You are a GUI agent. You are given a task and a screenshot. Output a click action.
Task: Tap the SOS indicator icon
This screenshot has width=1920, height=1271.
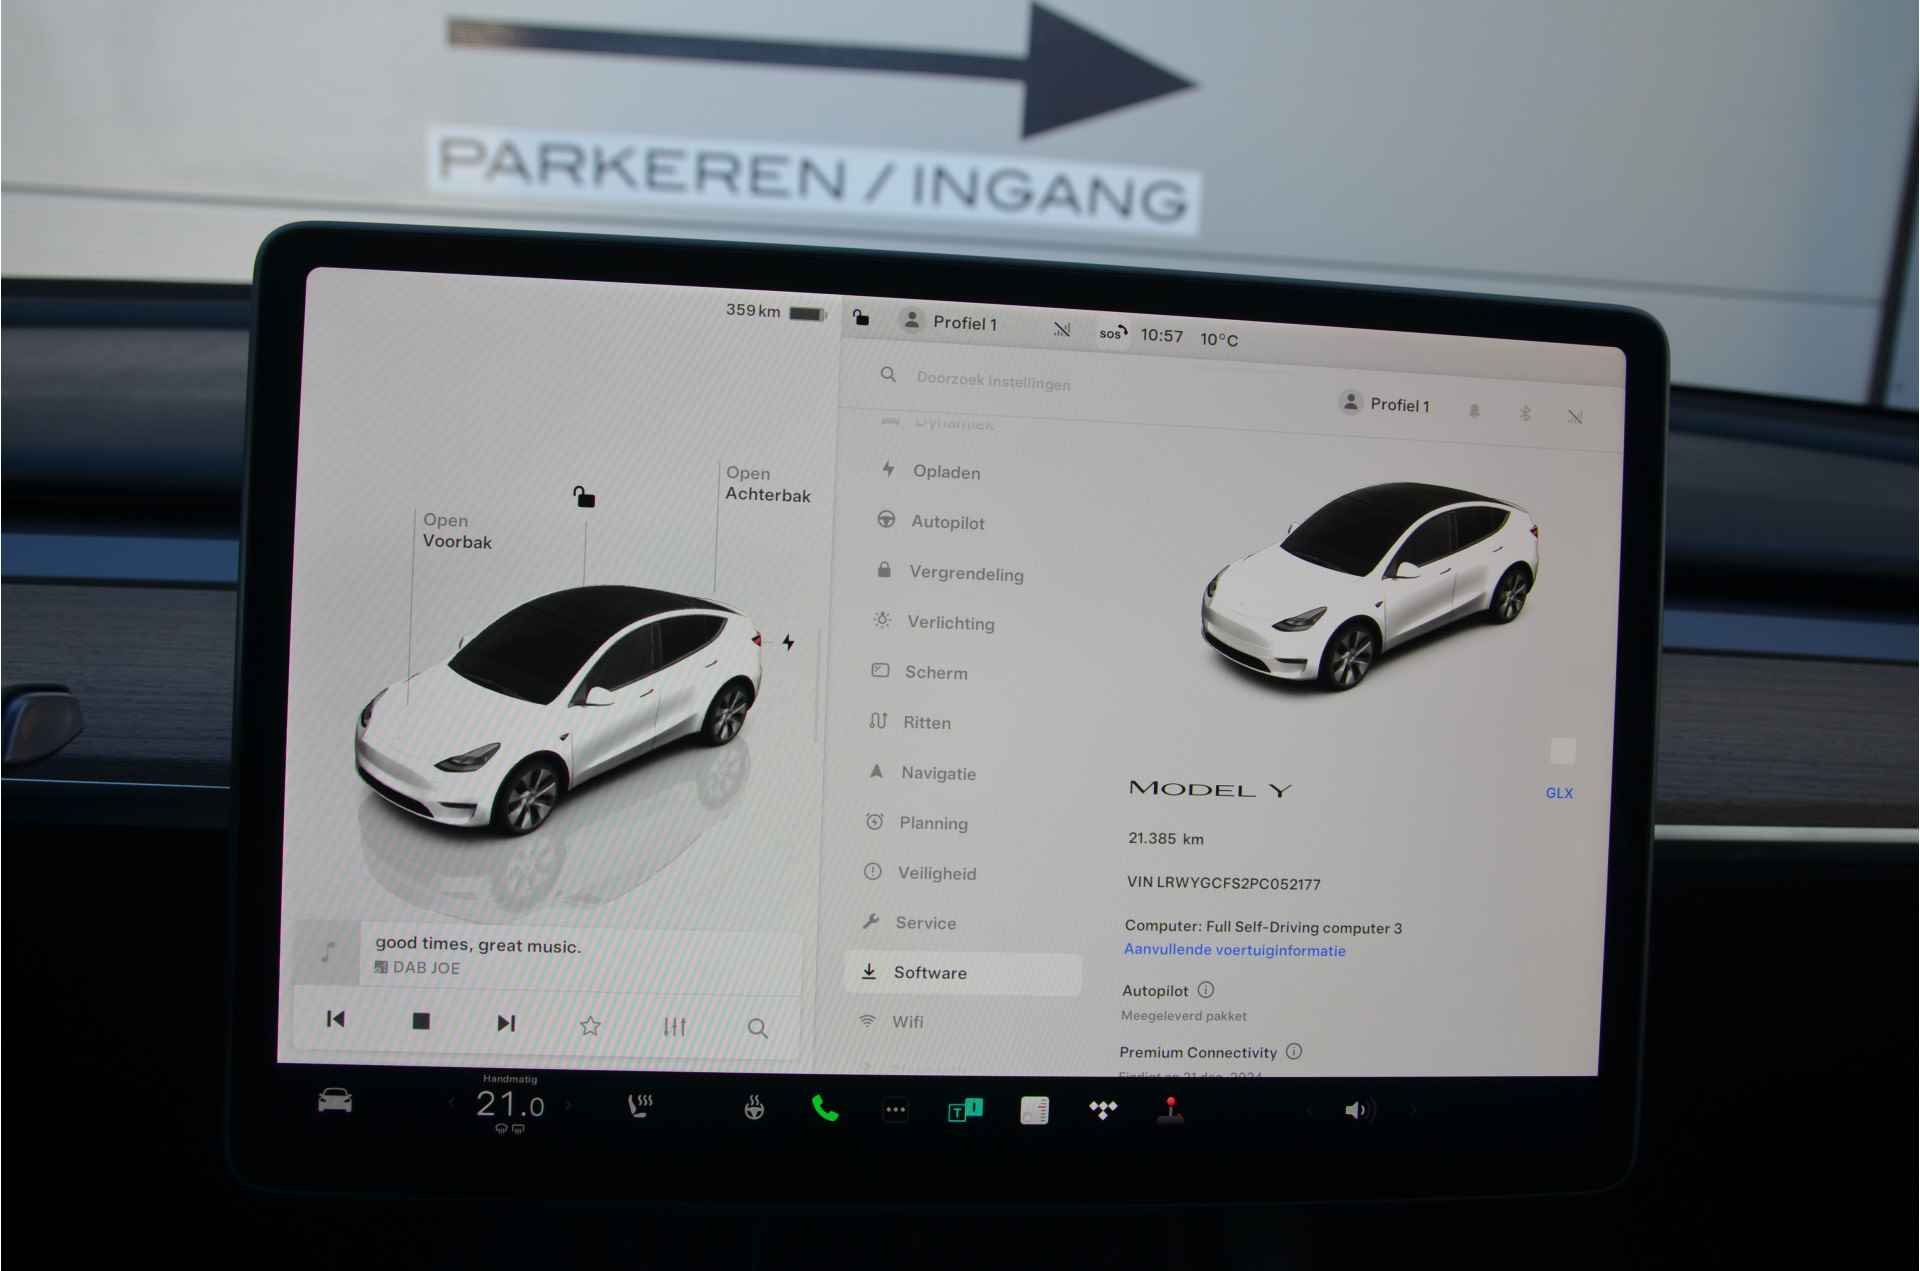pyautogui.click(x=1113, y=333)
